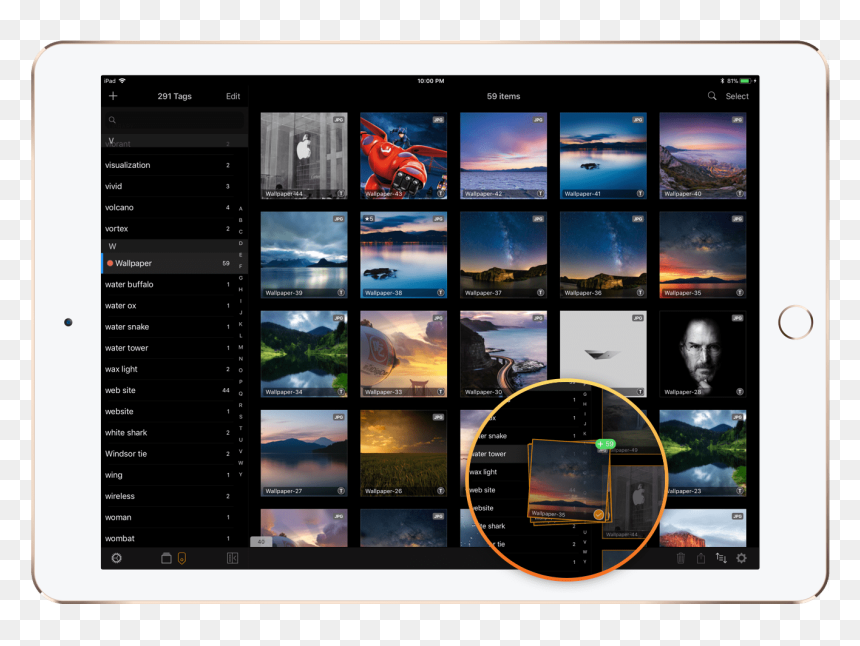Open the settings wheel in the sidebar footer
Screen dimensions: 860x646
tap(116, 558)
